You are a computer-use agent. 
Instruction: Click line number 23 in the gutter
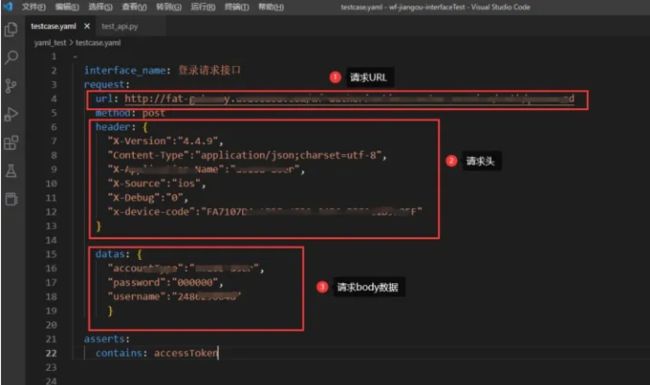click(x=51, y=368)
